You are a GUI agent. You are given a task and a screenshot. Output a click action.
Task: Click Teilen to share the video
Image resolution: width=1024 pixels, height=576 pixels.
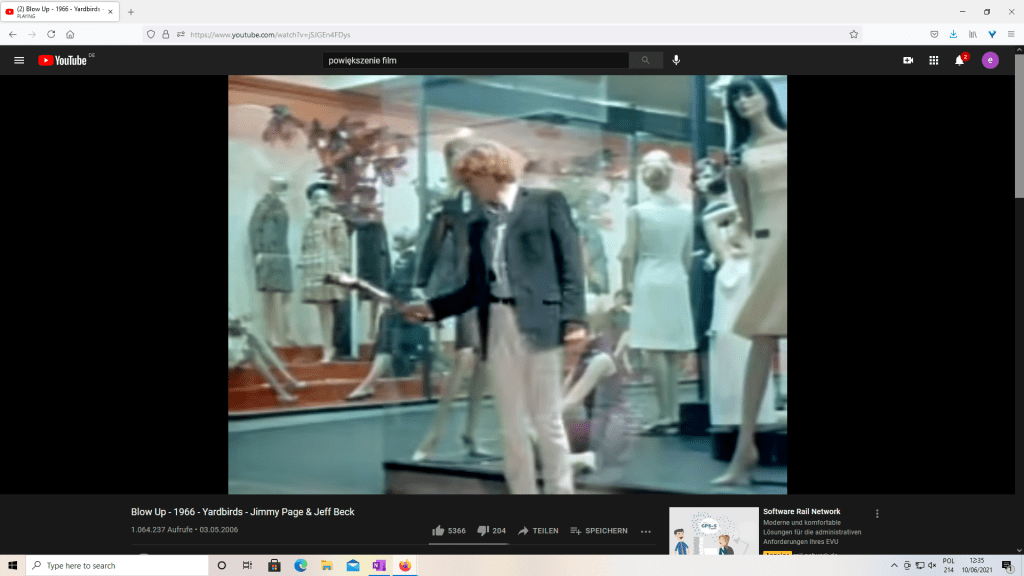click(x=538, y=530)
